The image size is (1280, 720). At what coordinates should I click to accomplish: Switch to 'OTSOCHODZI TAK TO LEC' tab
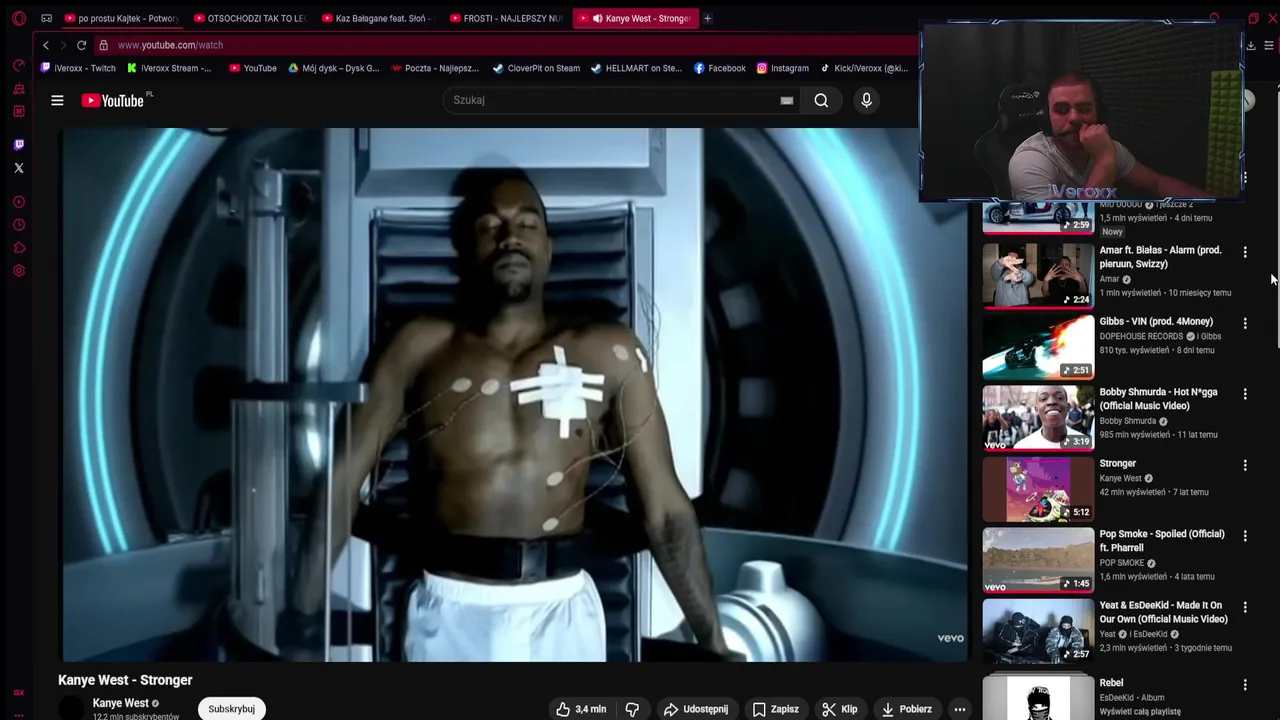point(249,18)
